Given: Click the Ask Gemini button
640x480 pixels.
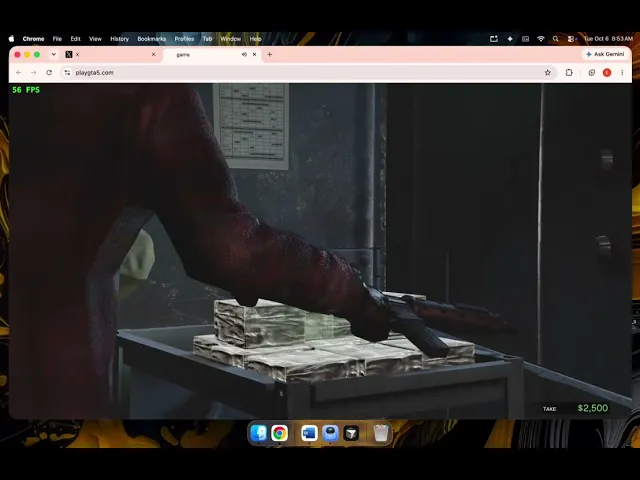Looking at the screenshot, I should [605, 54].
